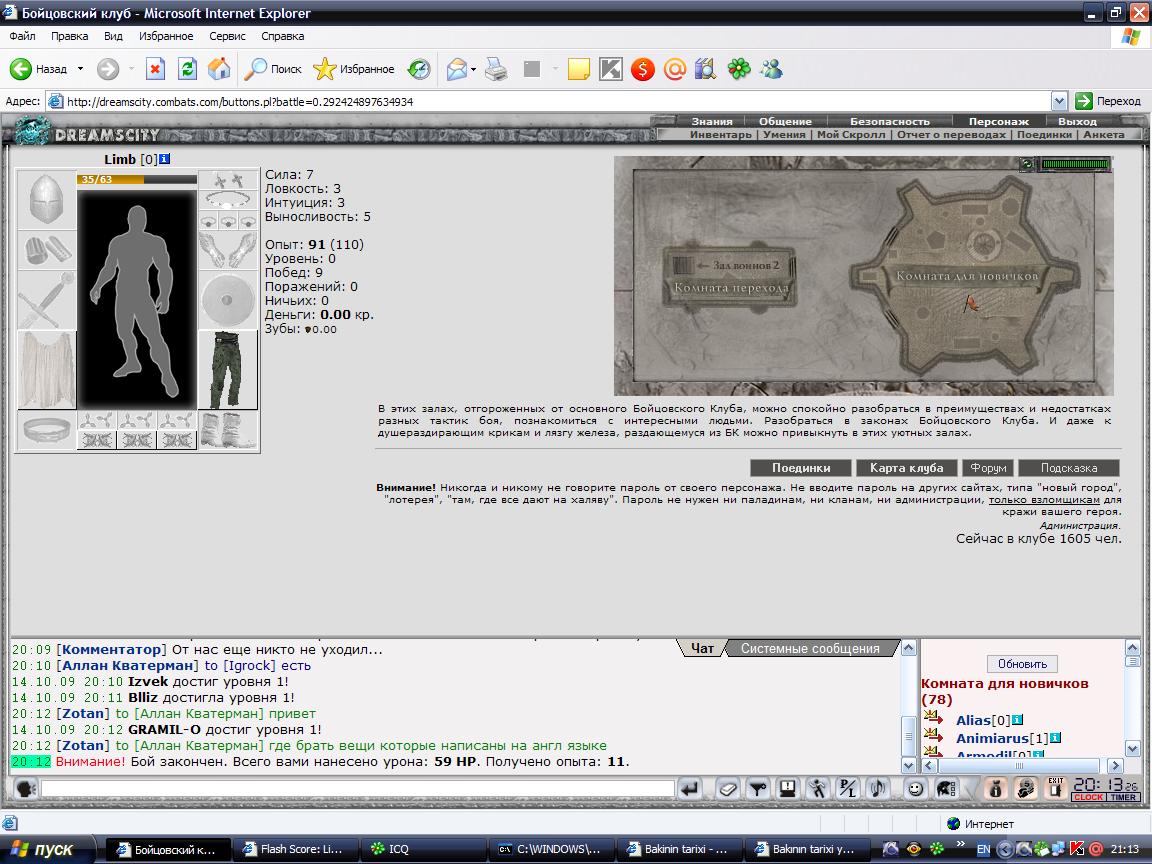Click the white shirt armor slot
Viewport: 1152px width, 864px height.
click(46, 369)
